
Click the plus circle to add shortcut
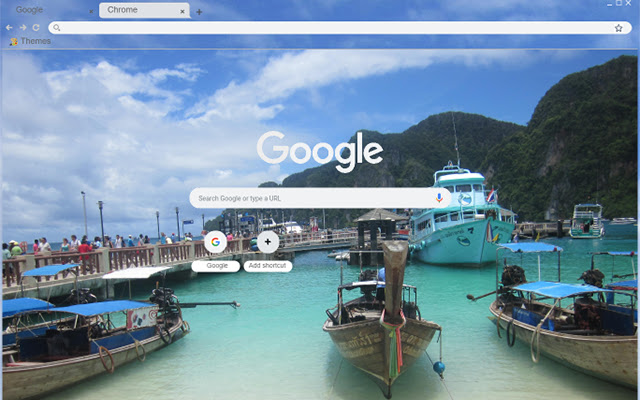point(268,242)
